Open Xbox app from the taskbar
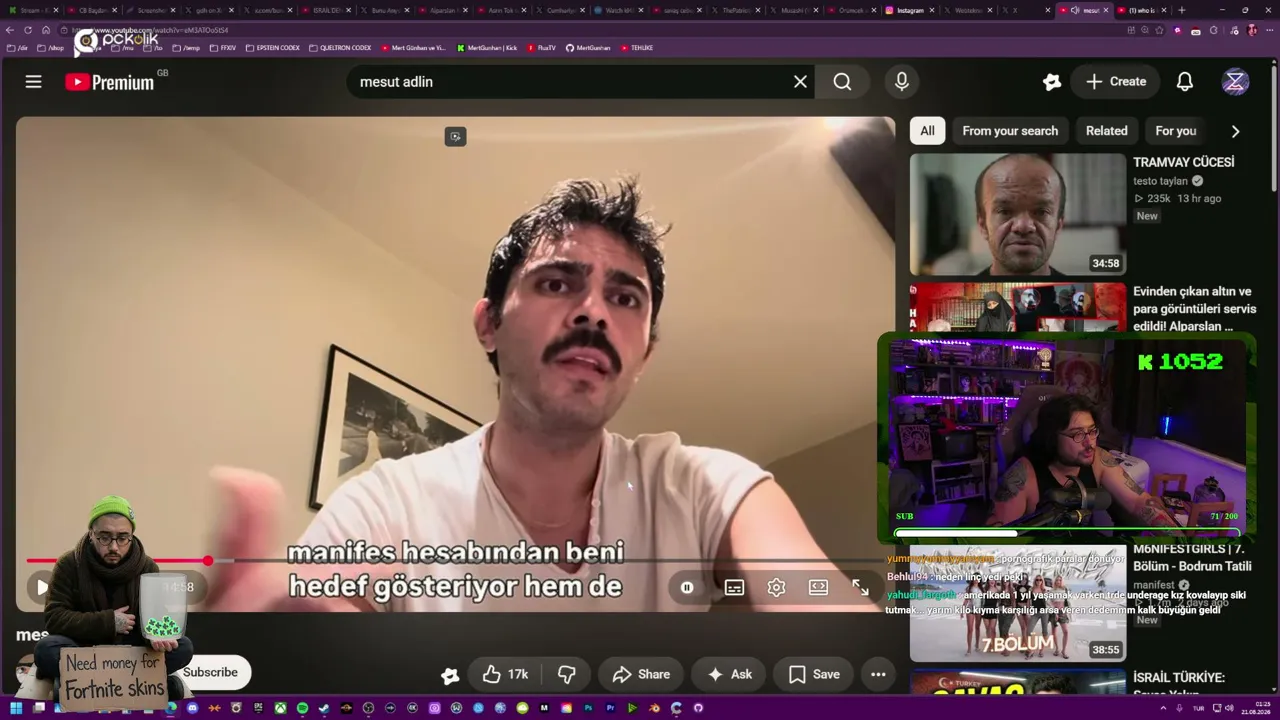This screenshot has height=720, width=1280. 280,708
